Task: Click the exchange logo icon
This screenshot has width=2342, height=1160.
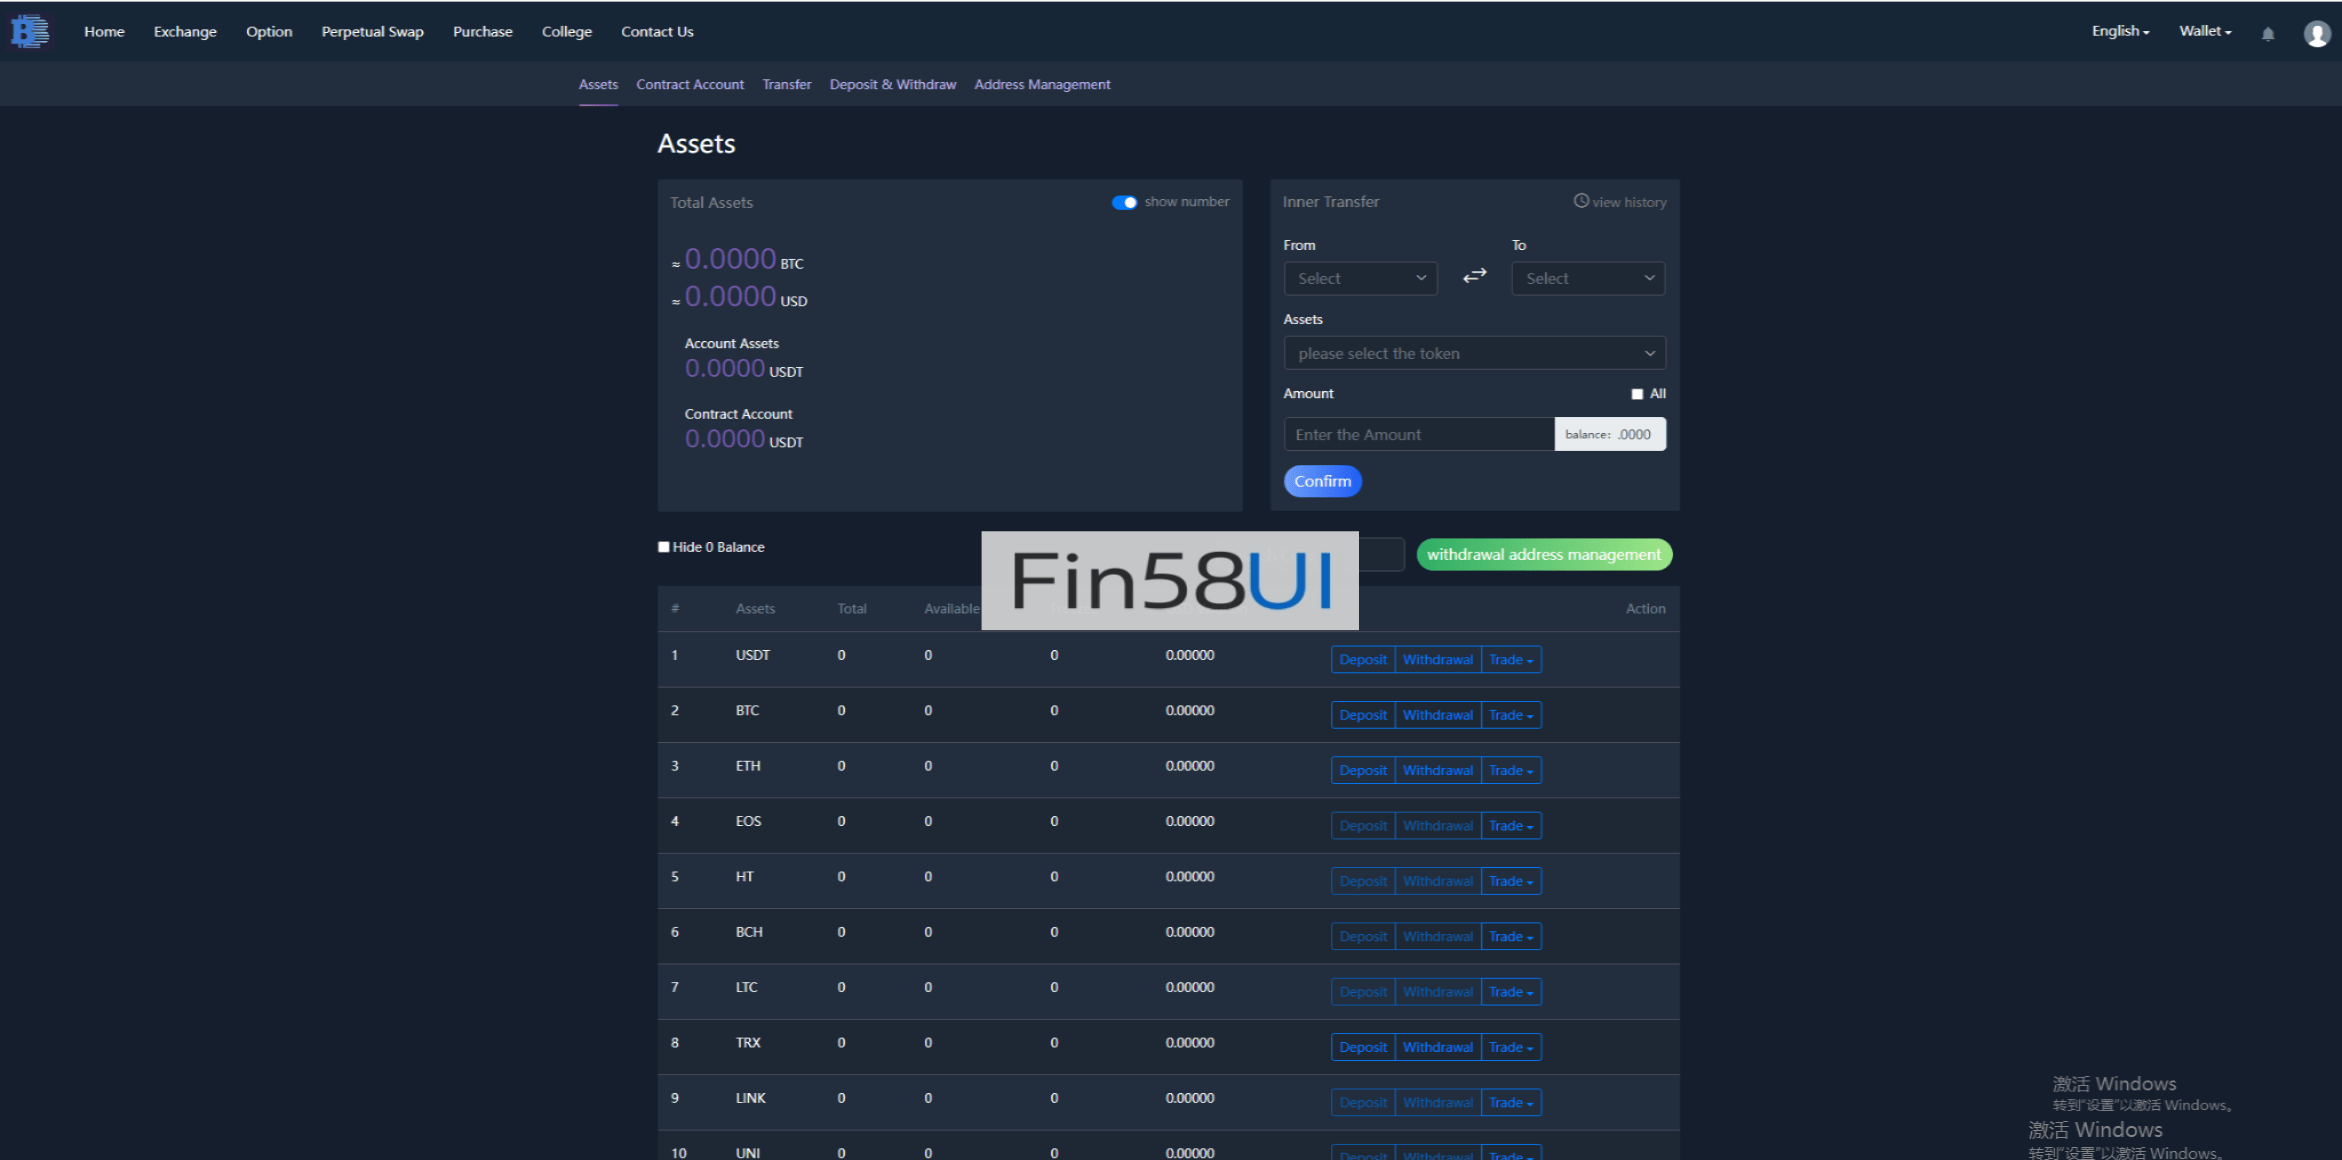Action: coord(29,32)
